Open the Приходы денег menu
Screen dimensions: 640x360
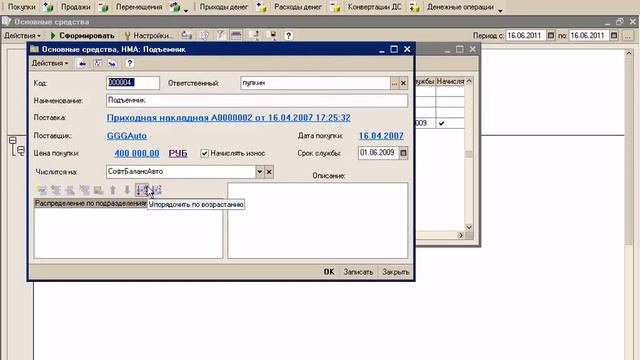[x=224, y=7]
